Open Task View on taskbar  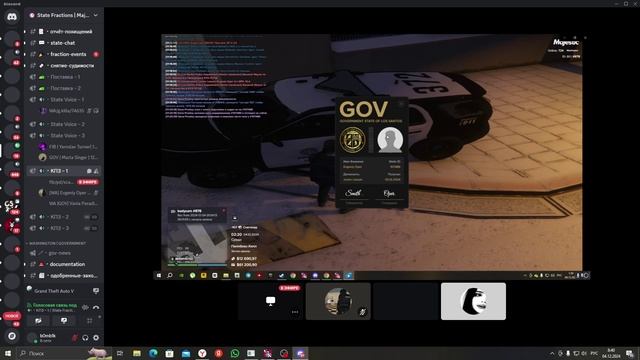click(120, 353)
